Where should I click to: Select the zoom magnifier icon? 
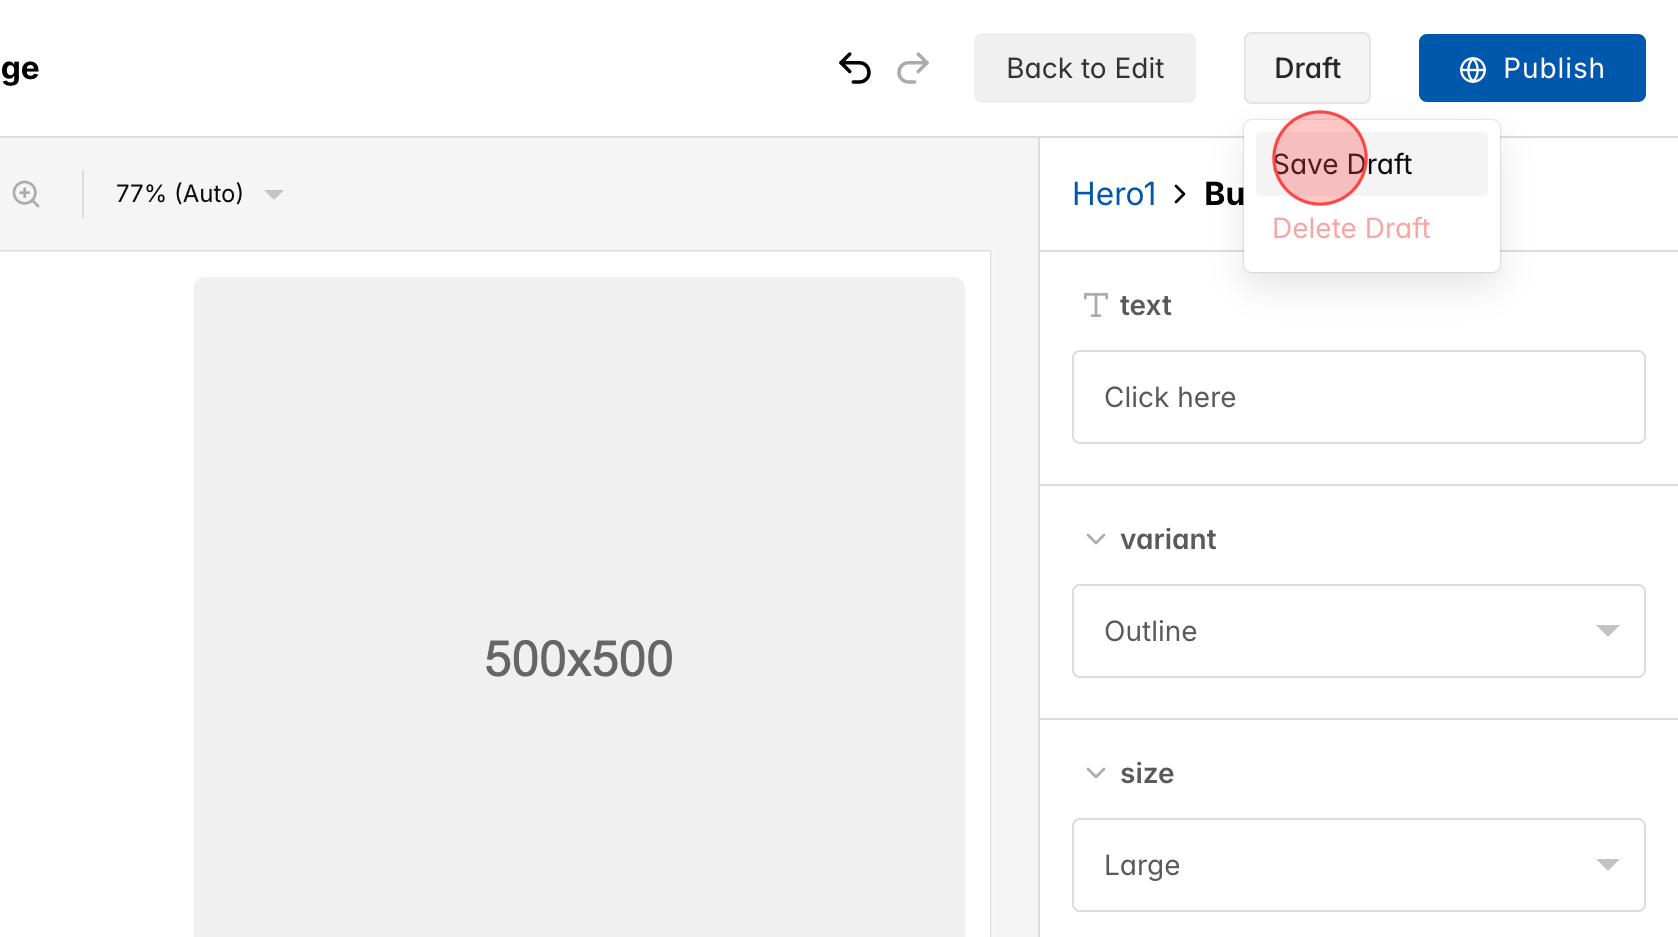[26, 193]
